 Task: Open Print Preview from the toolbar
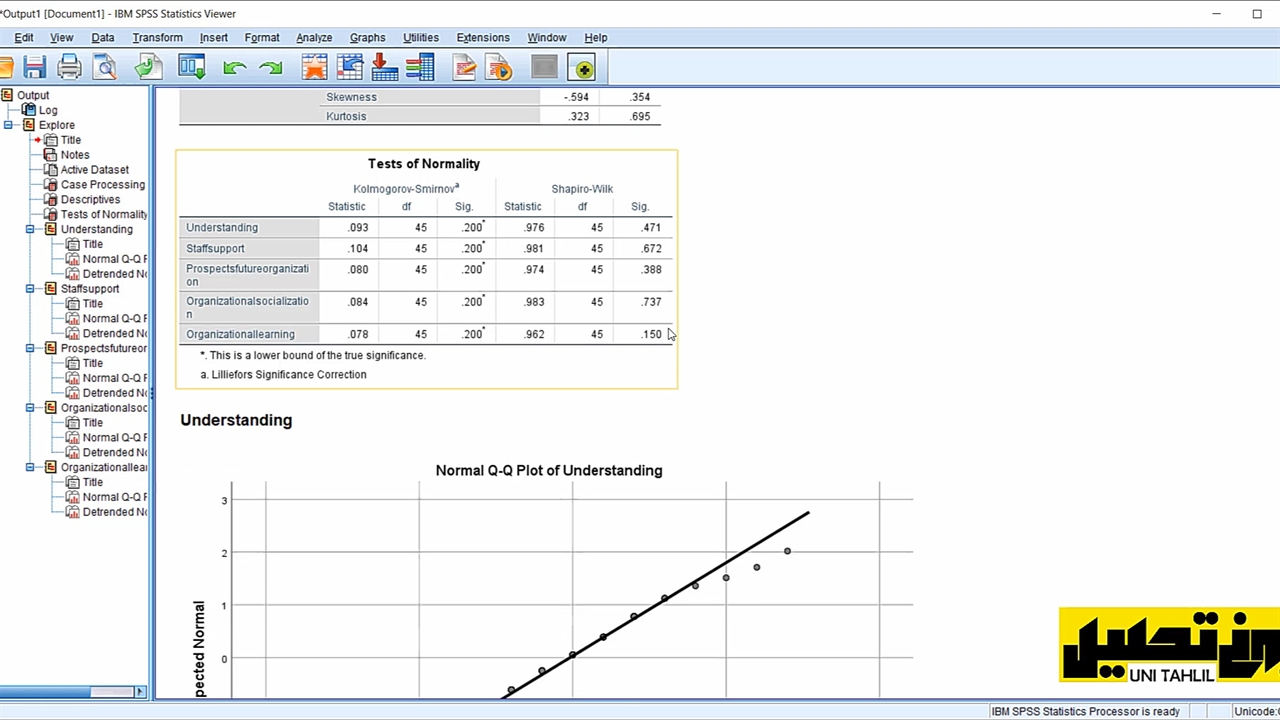click(105, 67)
